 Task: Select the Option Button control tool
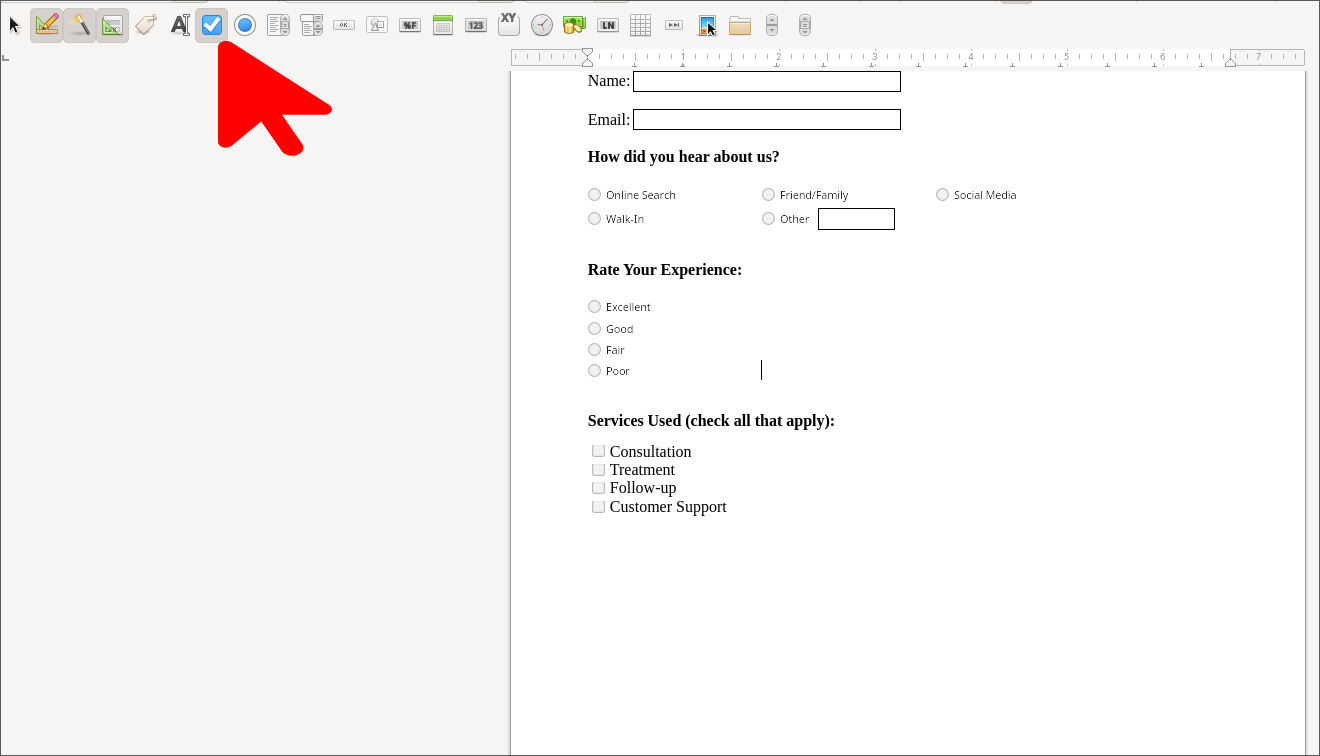tap(245, 25)
